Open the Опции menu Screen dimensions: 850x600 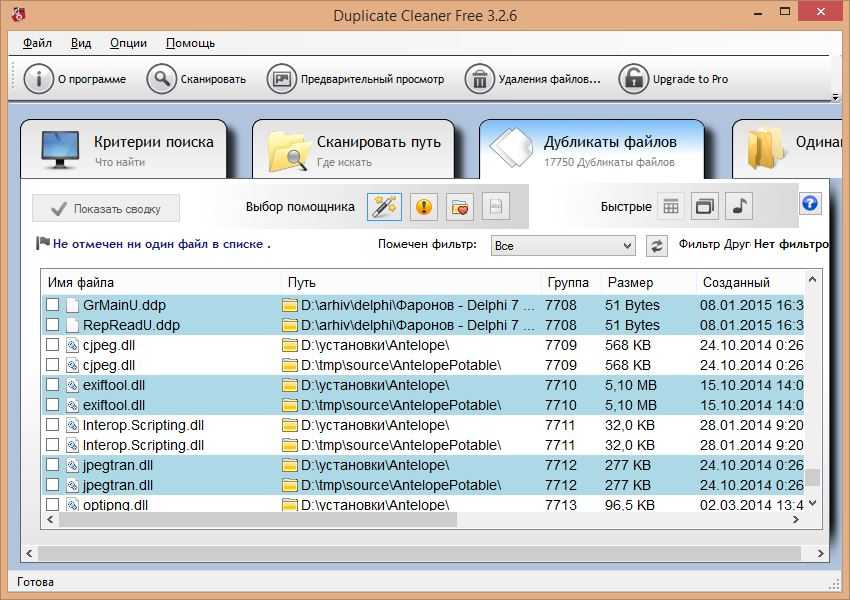point(128,43)
